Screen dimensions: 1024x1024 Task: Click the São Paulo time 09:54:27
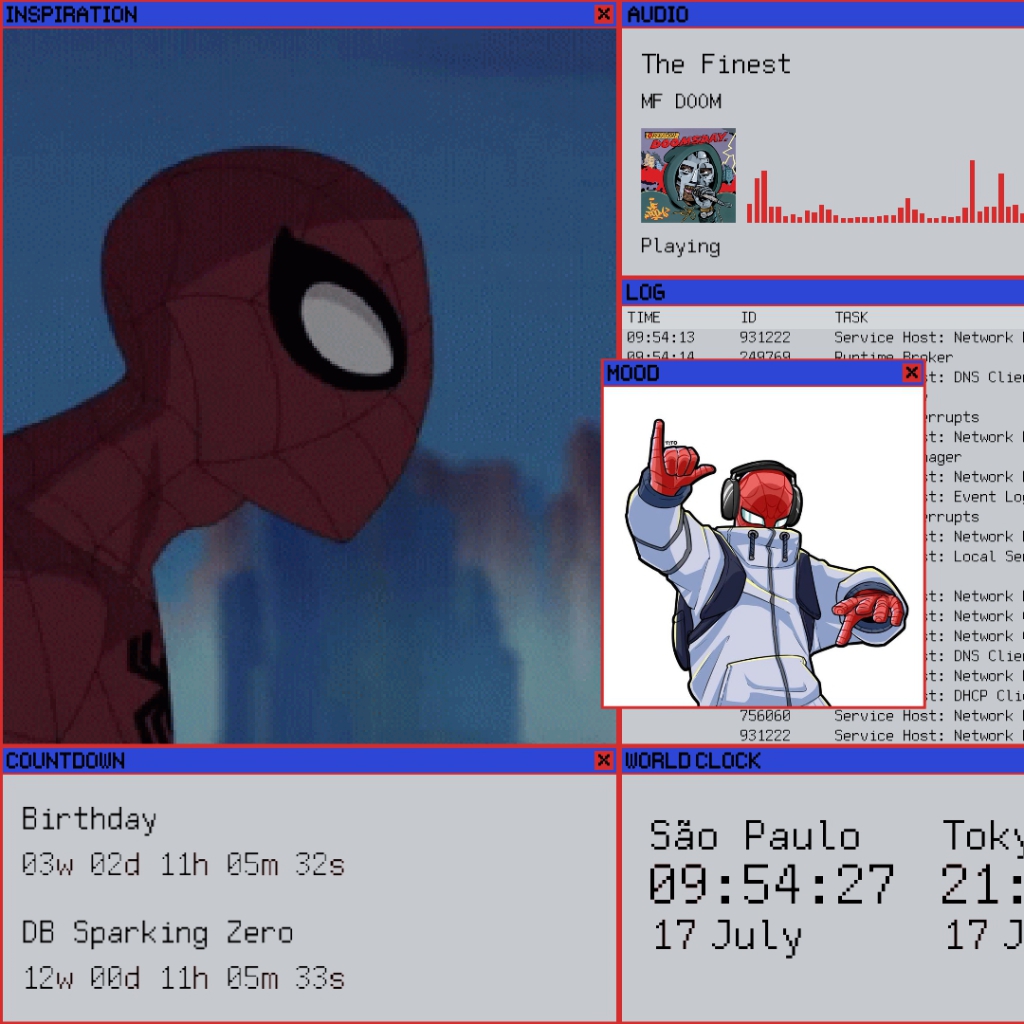coord(771,884)
